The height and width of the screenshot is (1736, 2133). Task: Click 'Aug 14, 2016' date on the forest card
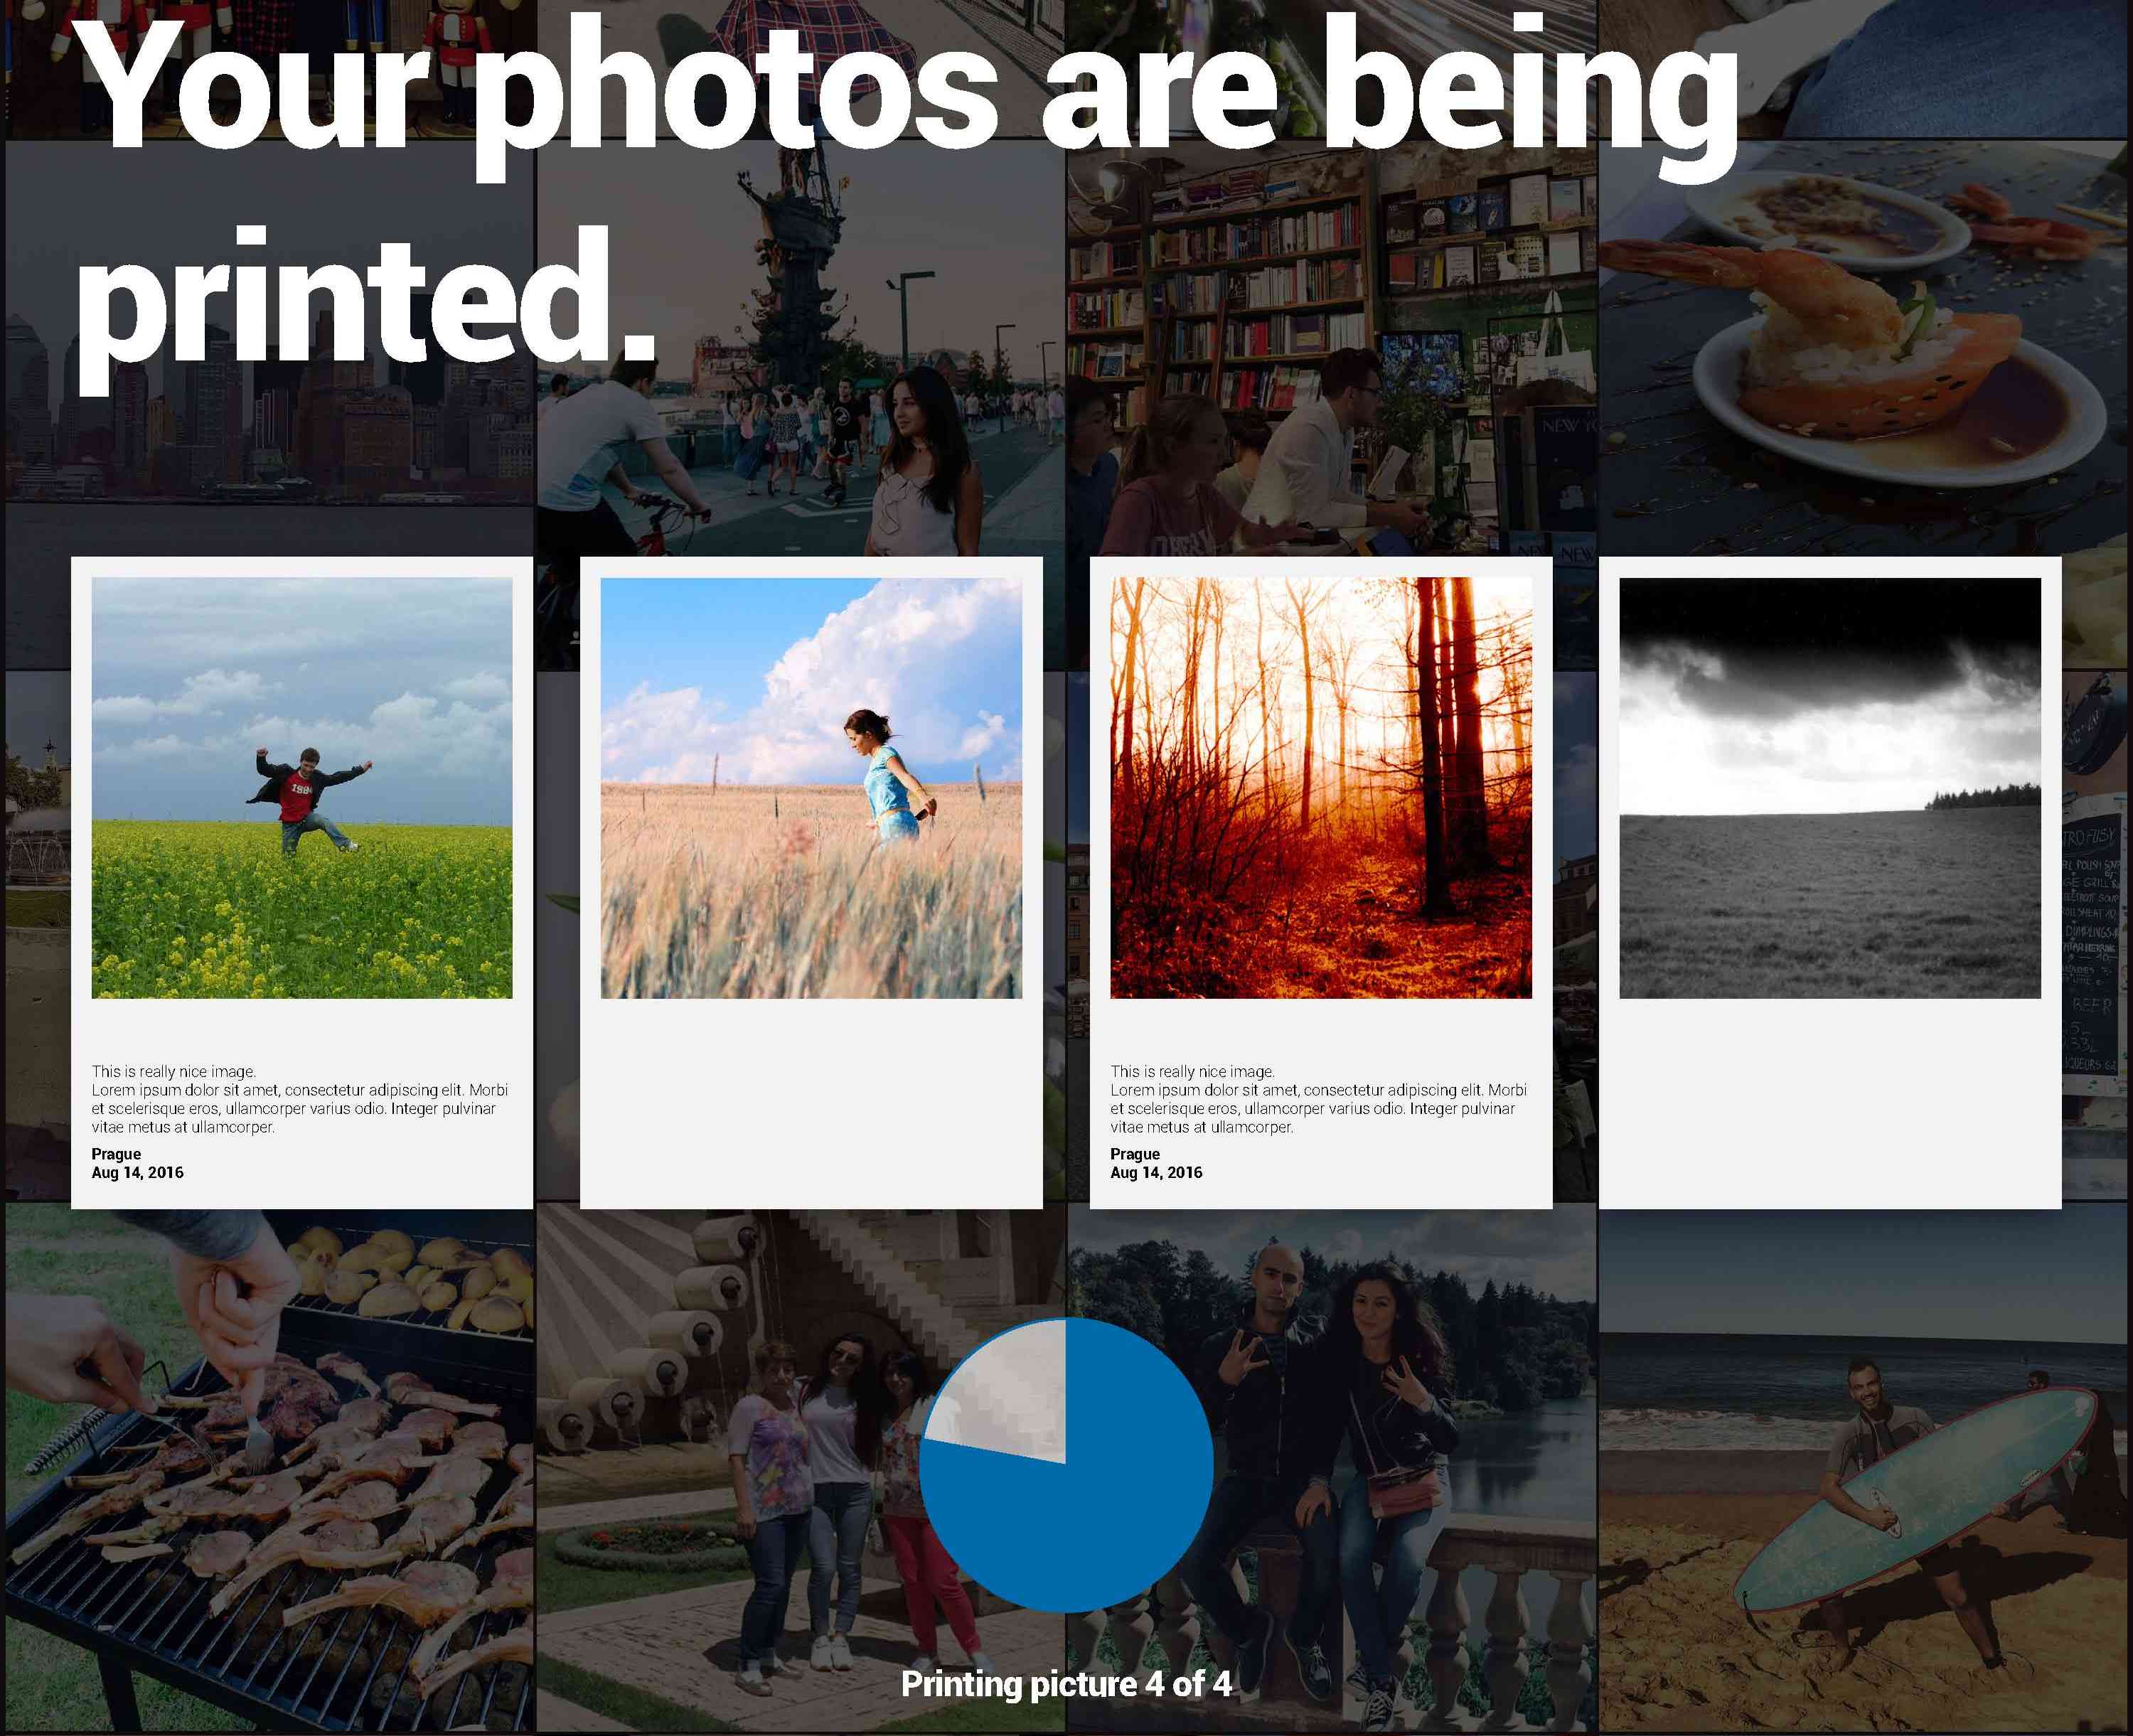(x=1156, y=1173)
